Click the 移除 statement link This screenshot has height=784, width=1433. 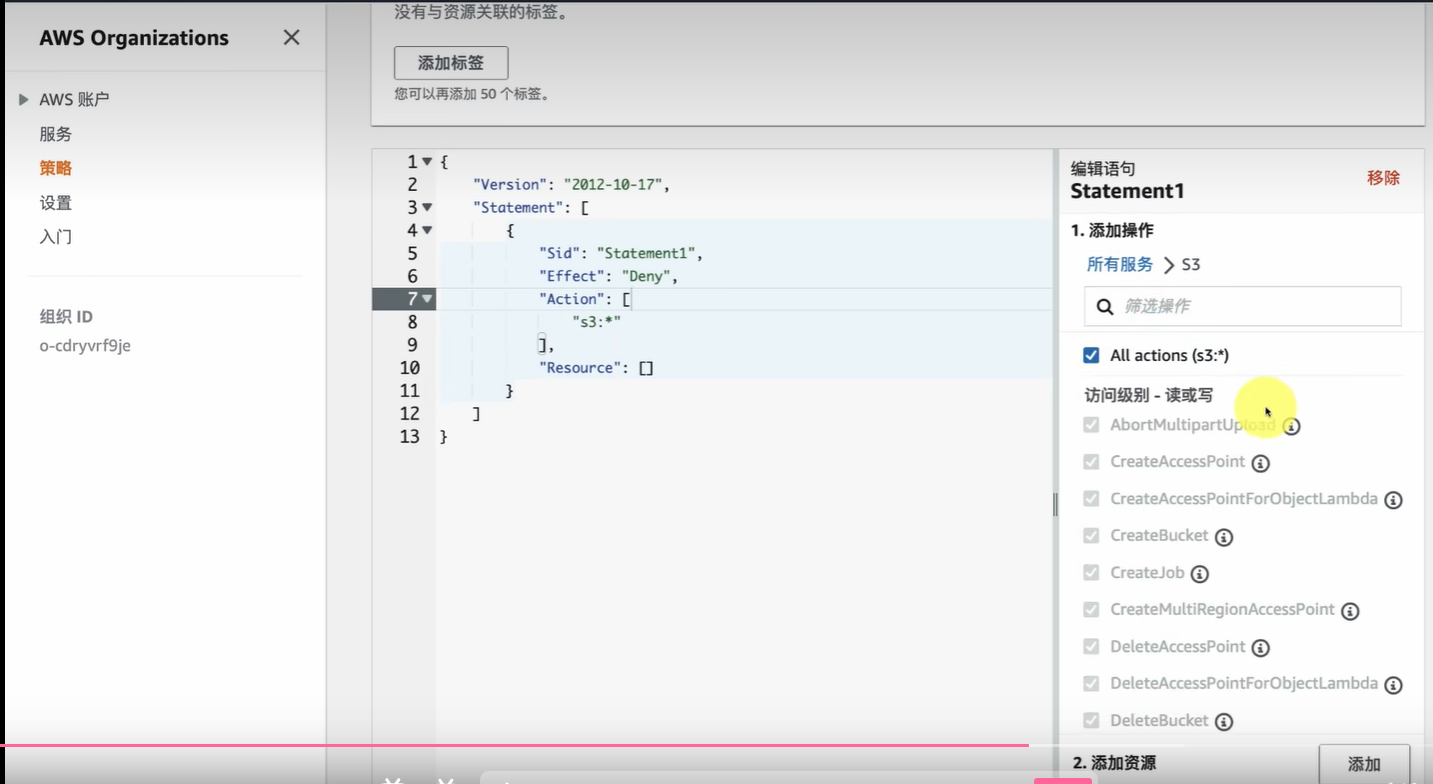point(1383,178)
